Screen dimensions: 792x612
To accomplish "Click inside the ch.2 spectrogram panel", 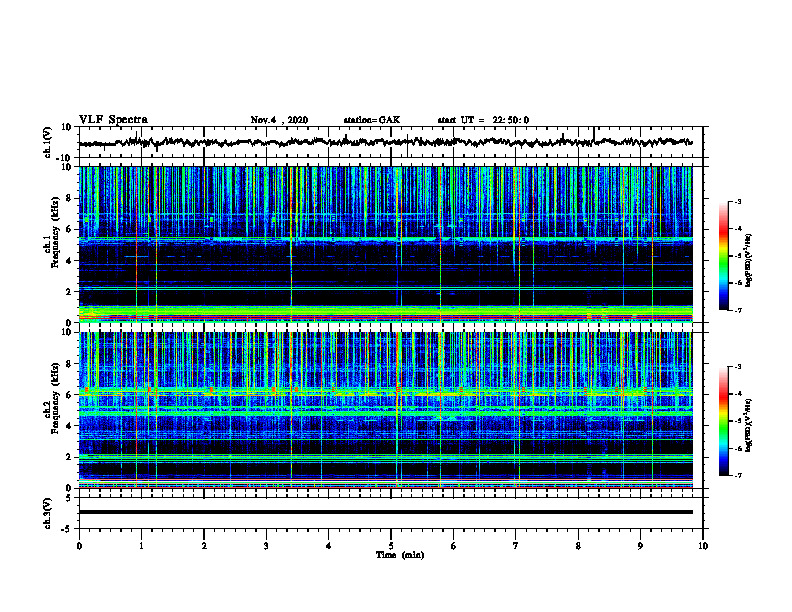I will (385, 410).
